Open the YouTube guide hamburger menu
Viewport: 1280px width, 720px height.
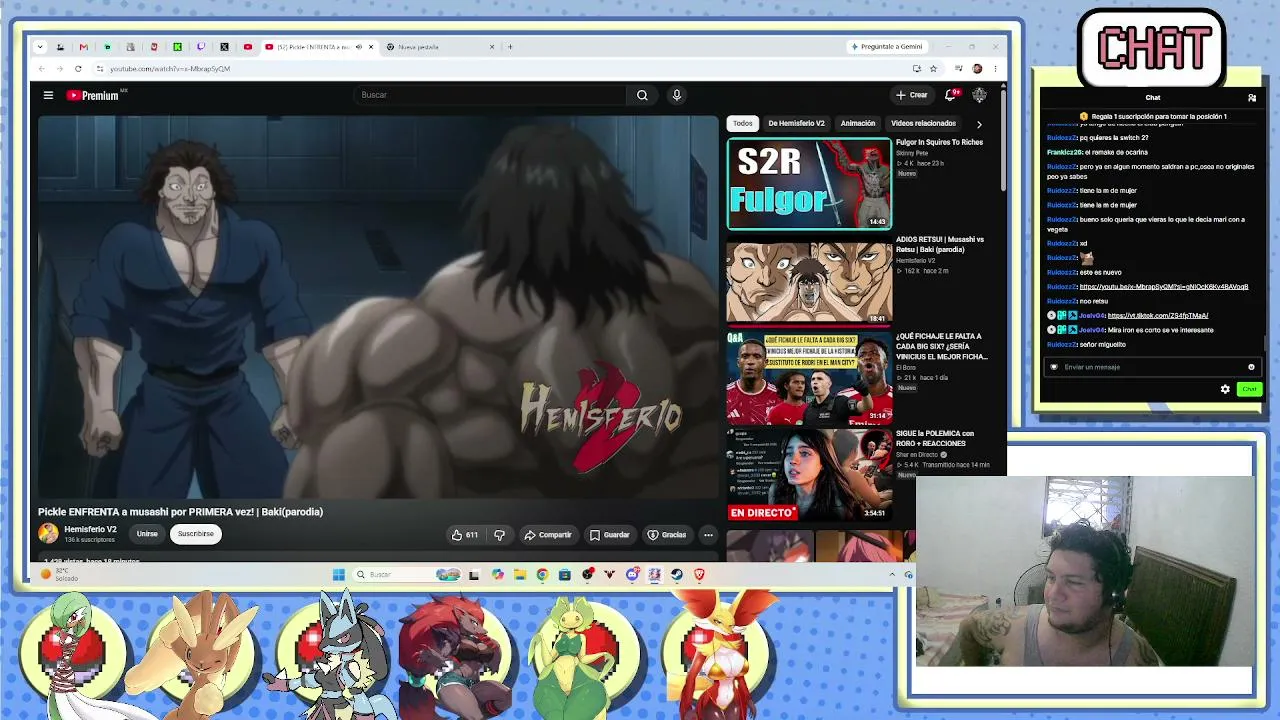[48, 95]
